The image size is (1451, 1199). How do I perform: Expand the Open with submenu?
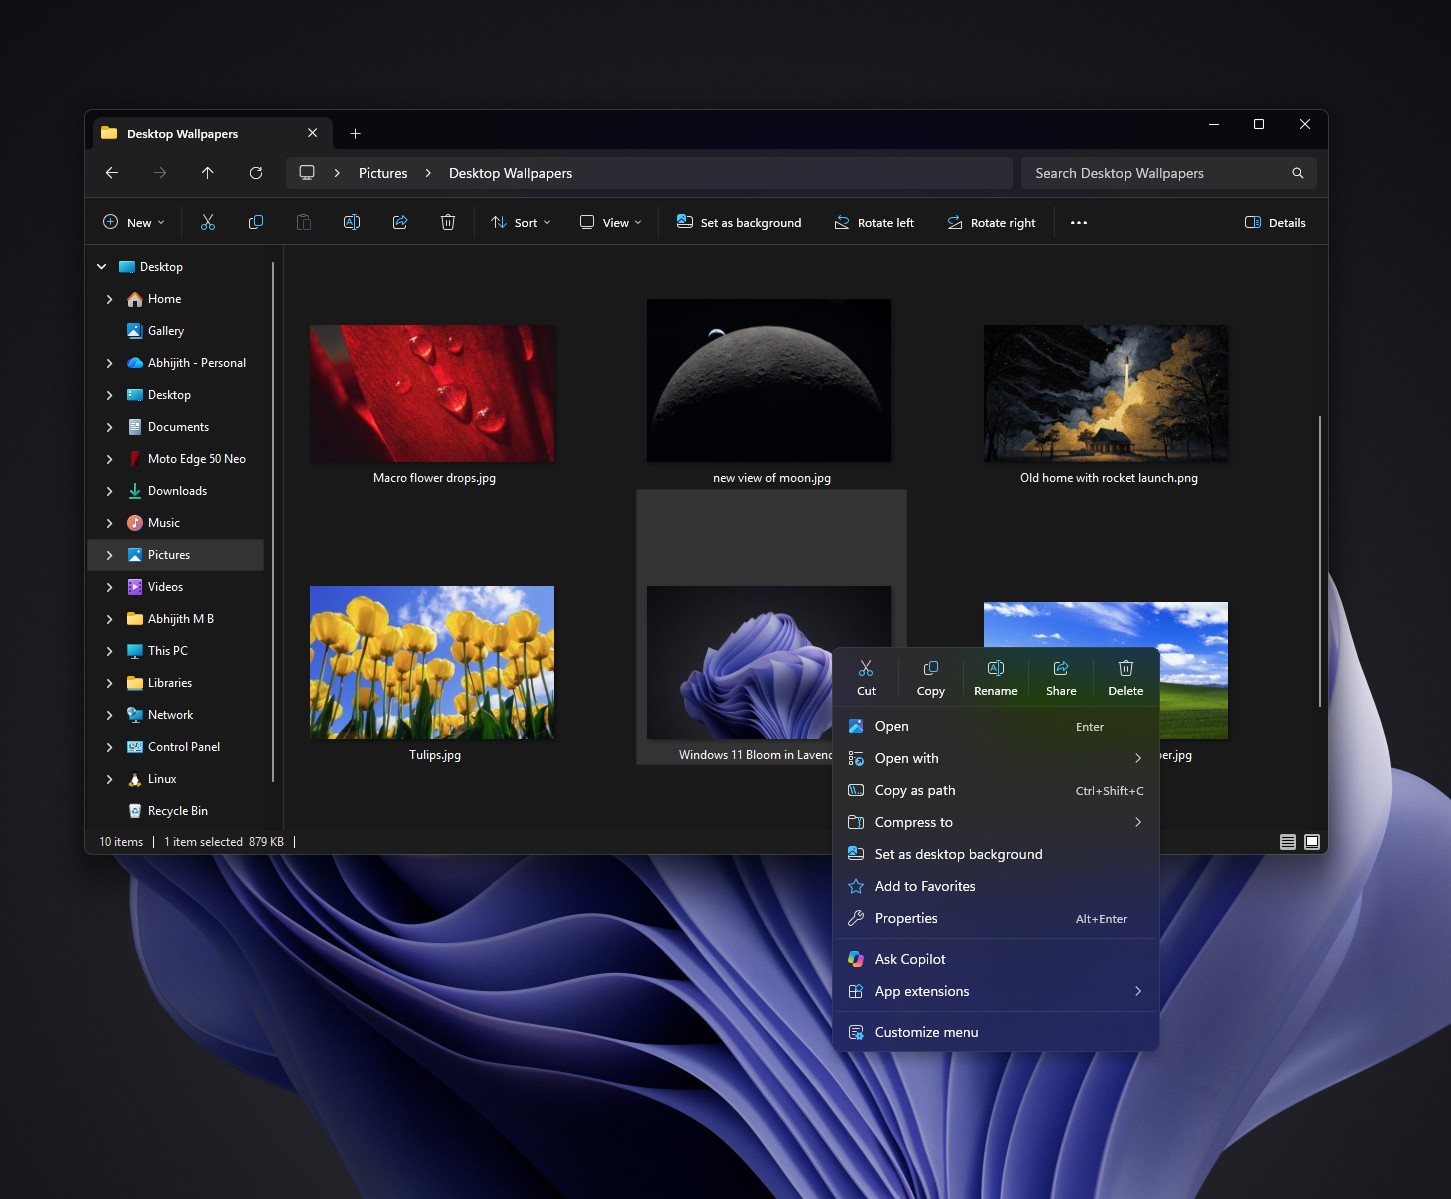coord(996,758)
